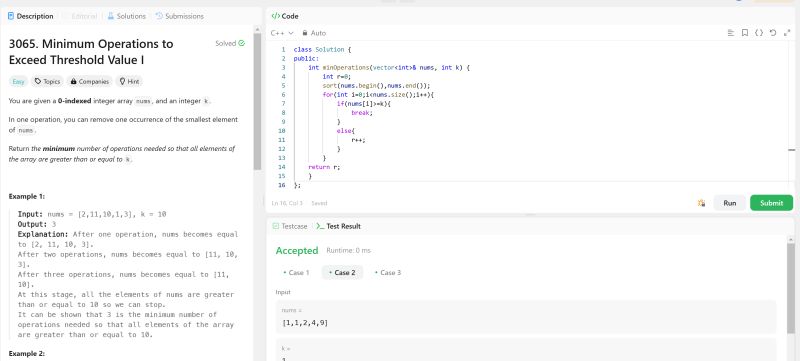
Task: Click the curly braces icon in code toolbar
Action: [759, 33]
